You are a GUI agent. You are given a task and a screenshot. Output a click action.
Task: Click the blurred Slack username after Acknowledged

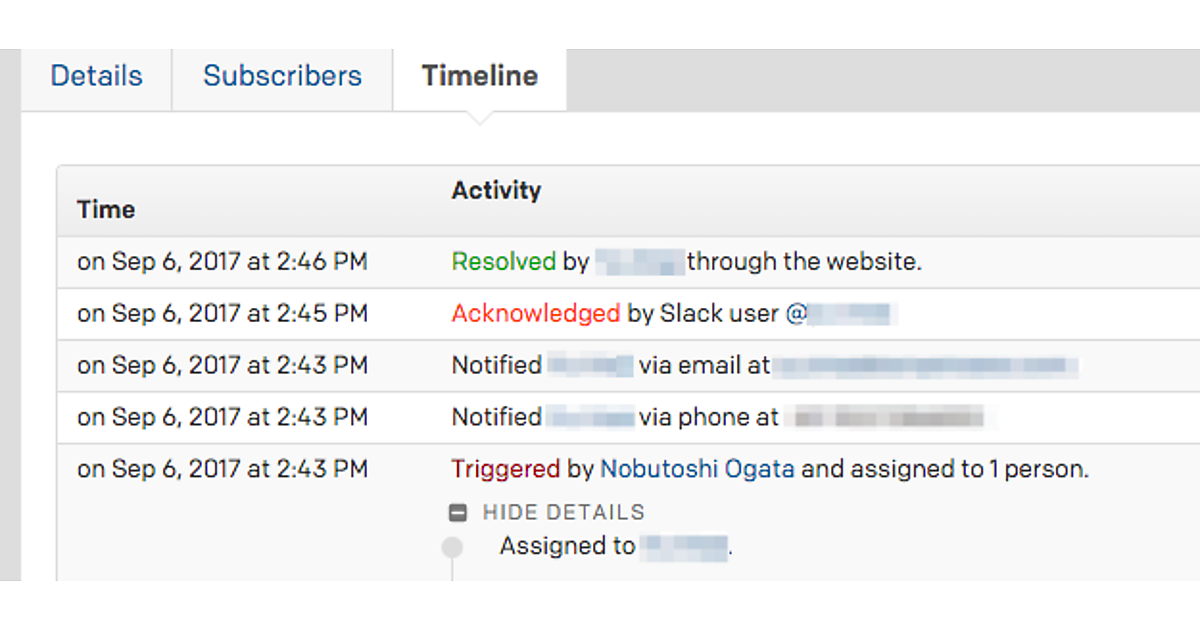tap(850, 314)
